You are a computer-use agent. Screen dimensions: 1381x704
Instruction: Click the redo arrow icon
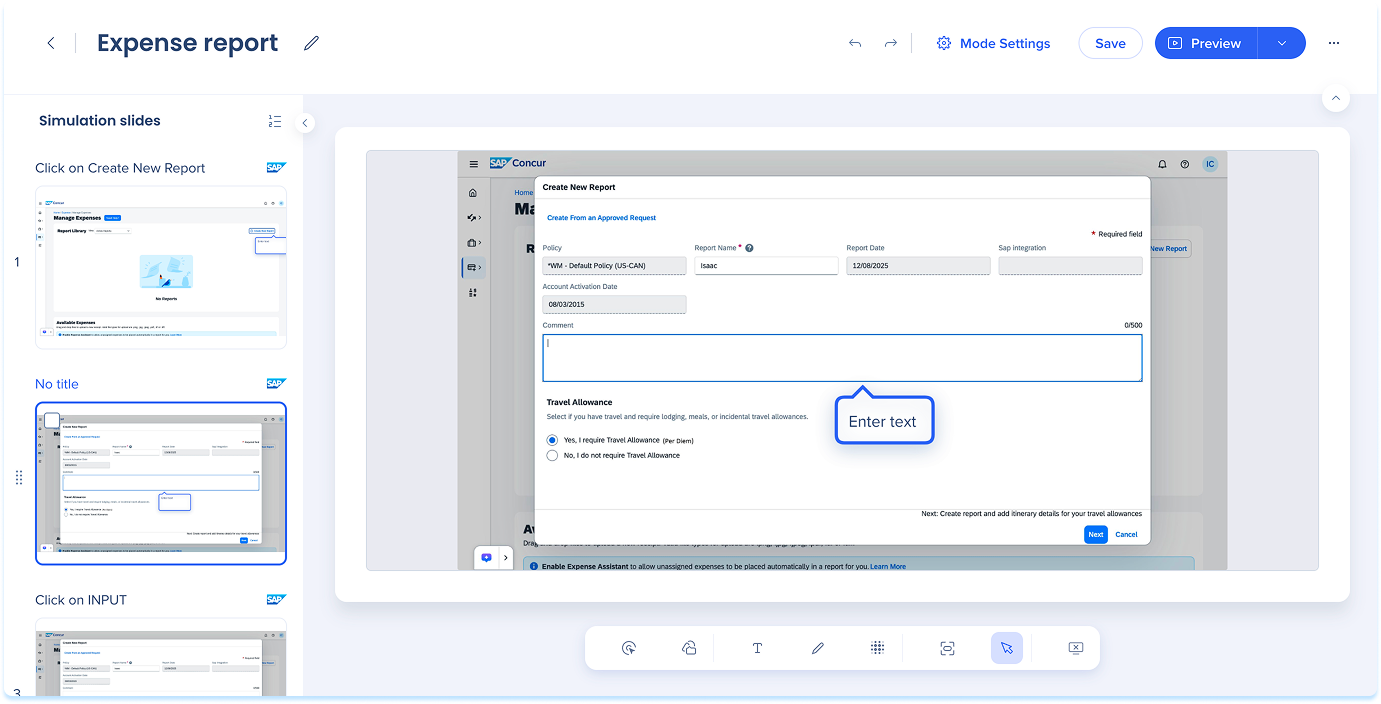coord(890,44)
